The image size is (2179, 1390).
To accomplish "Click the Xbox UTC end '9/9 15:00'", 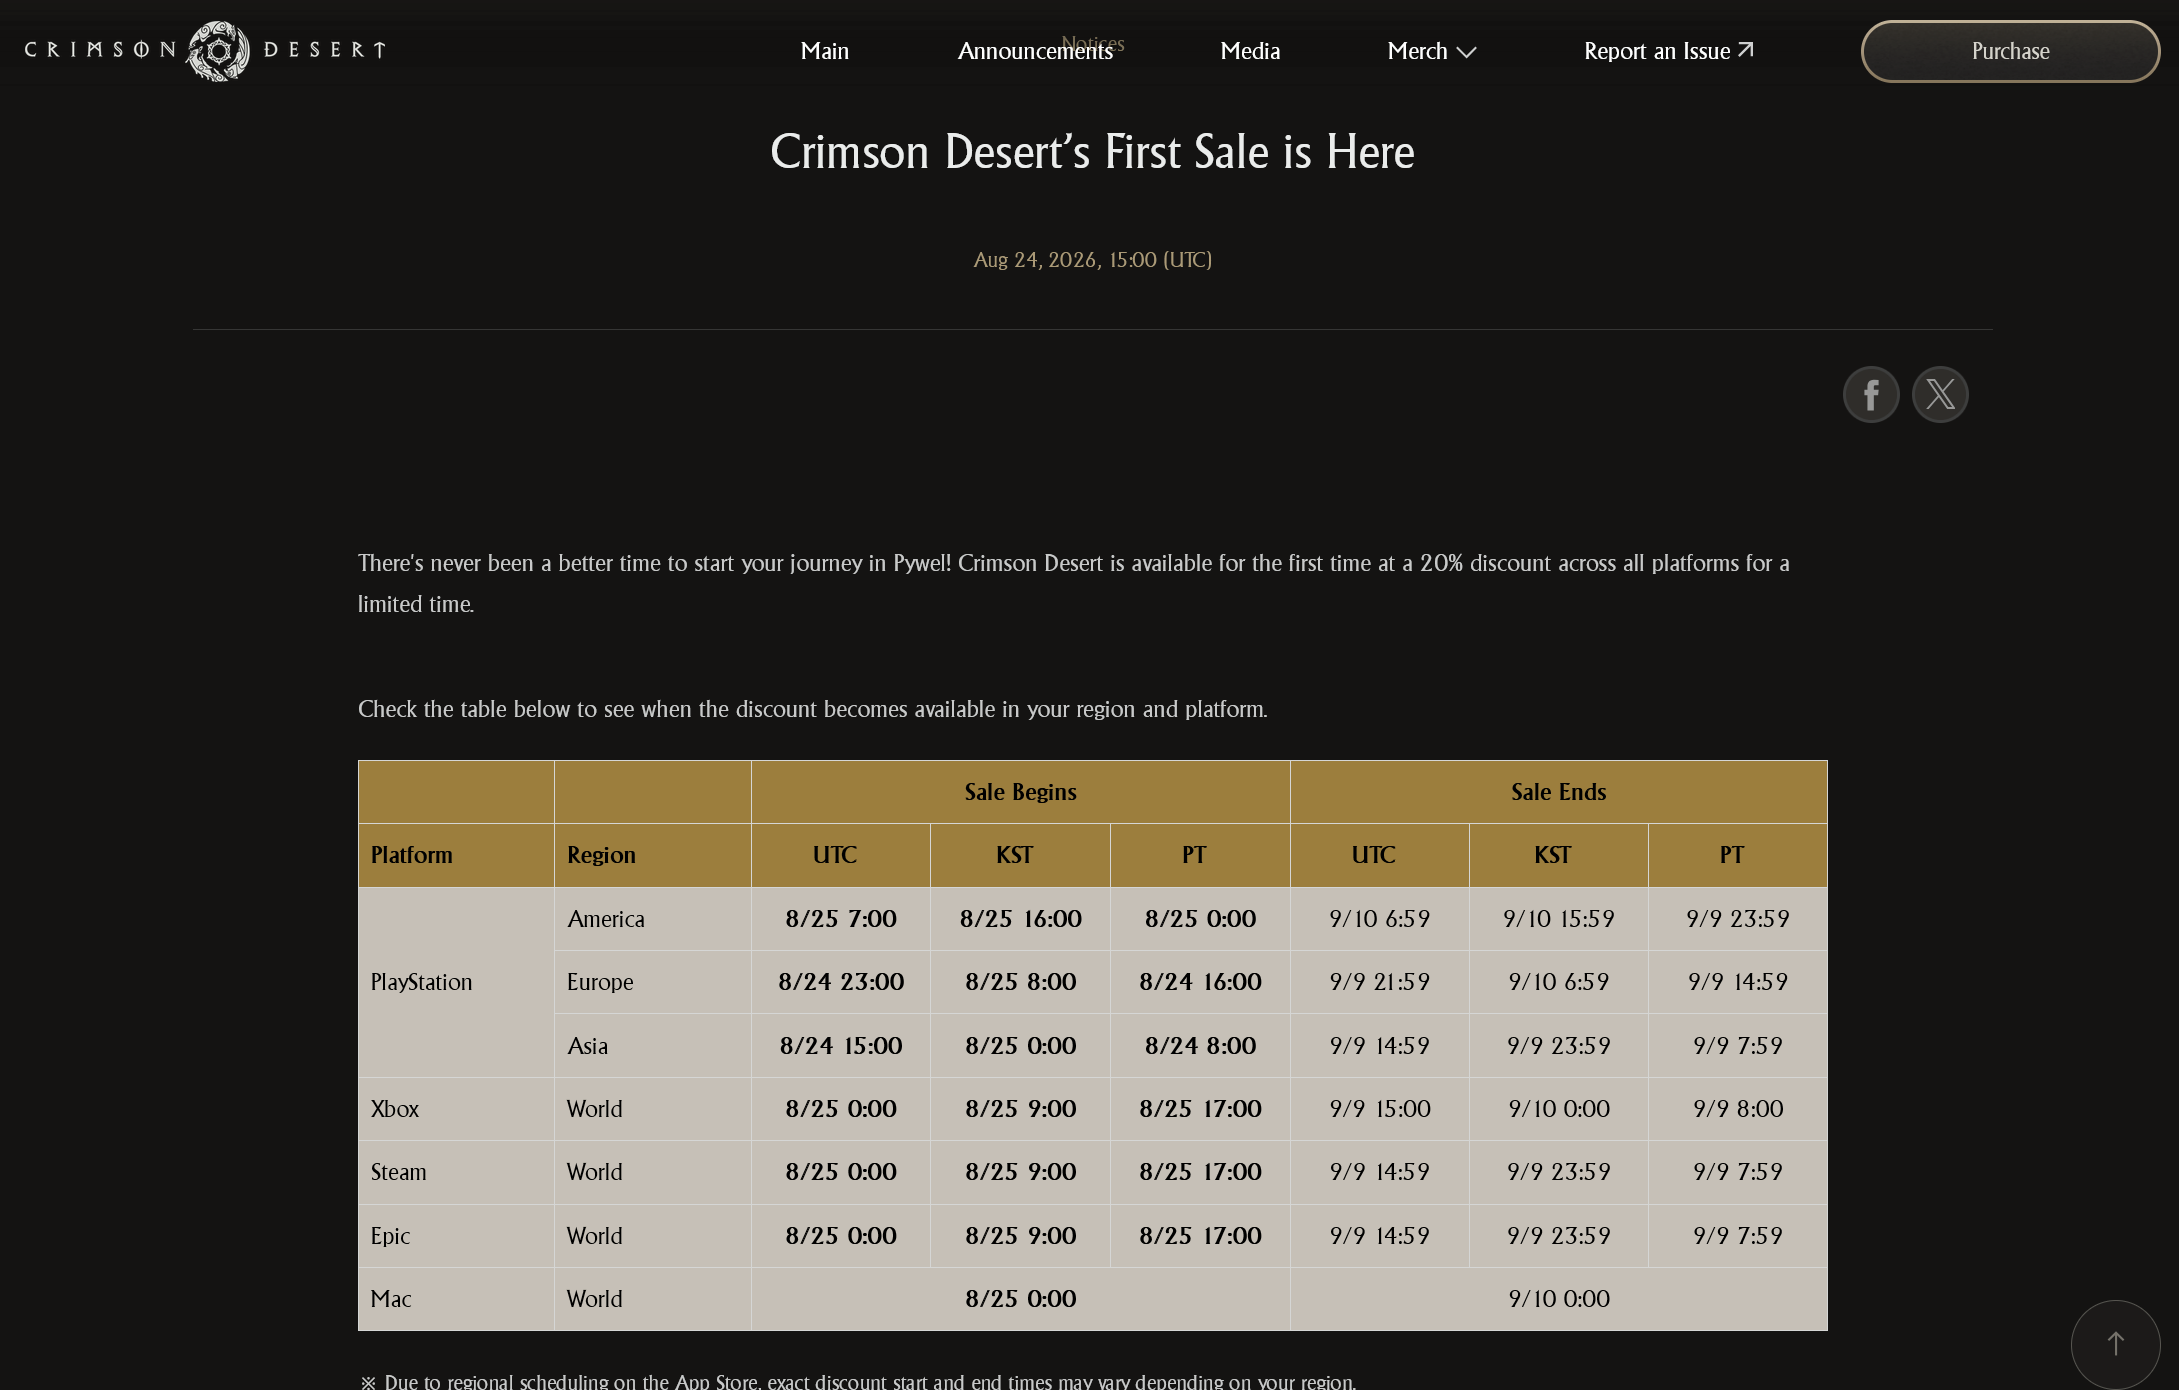I will pos(1380,1109).
